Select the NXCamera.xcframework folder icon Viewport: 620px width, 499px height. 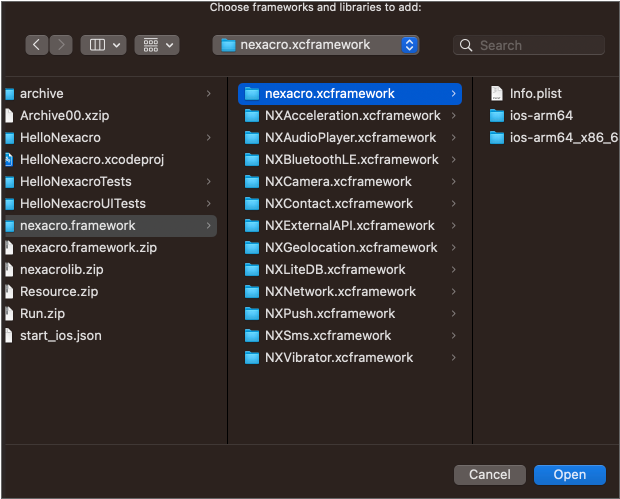click(253, 181)
